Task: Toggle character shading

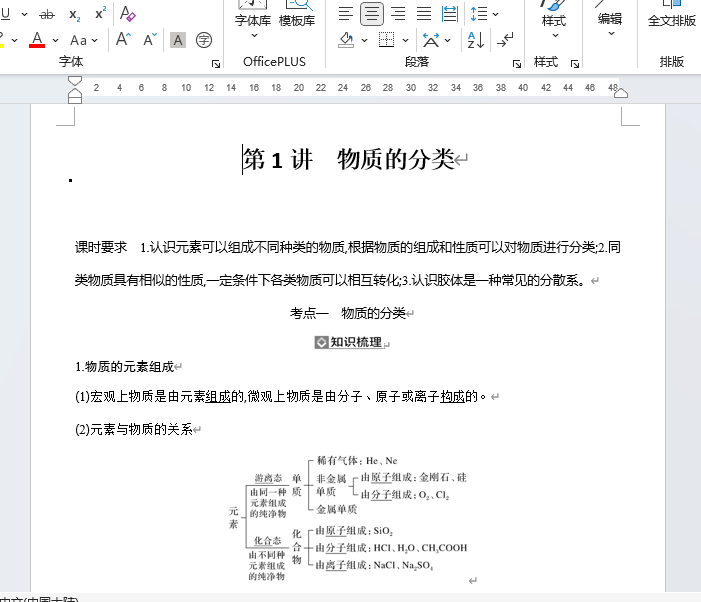Action: (178, 40)
